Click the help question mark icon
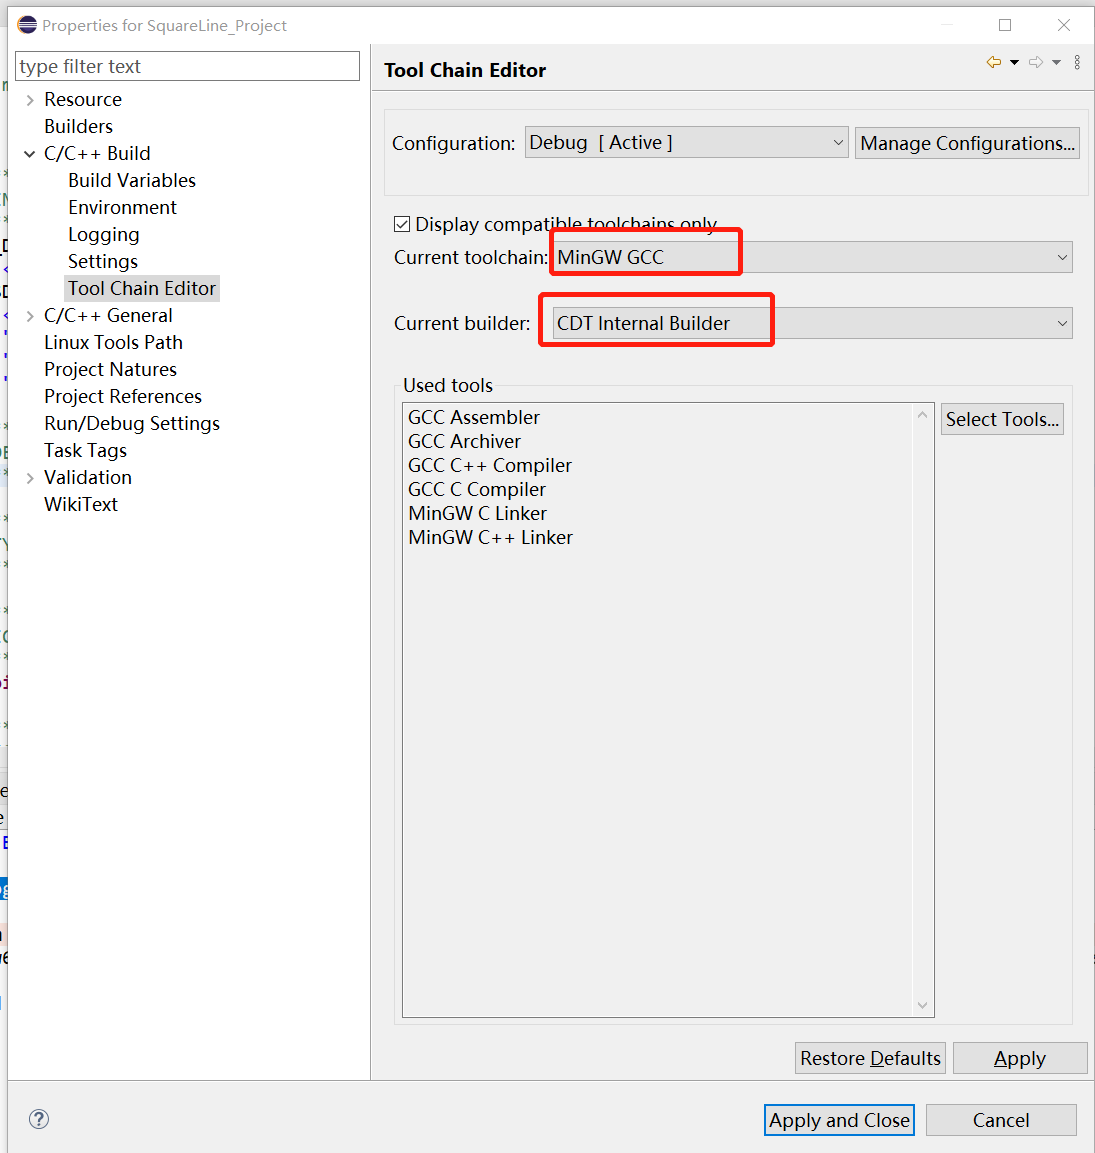The height and width of the screenshot is (1153, 1095). point(39,1119)
